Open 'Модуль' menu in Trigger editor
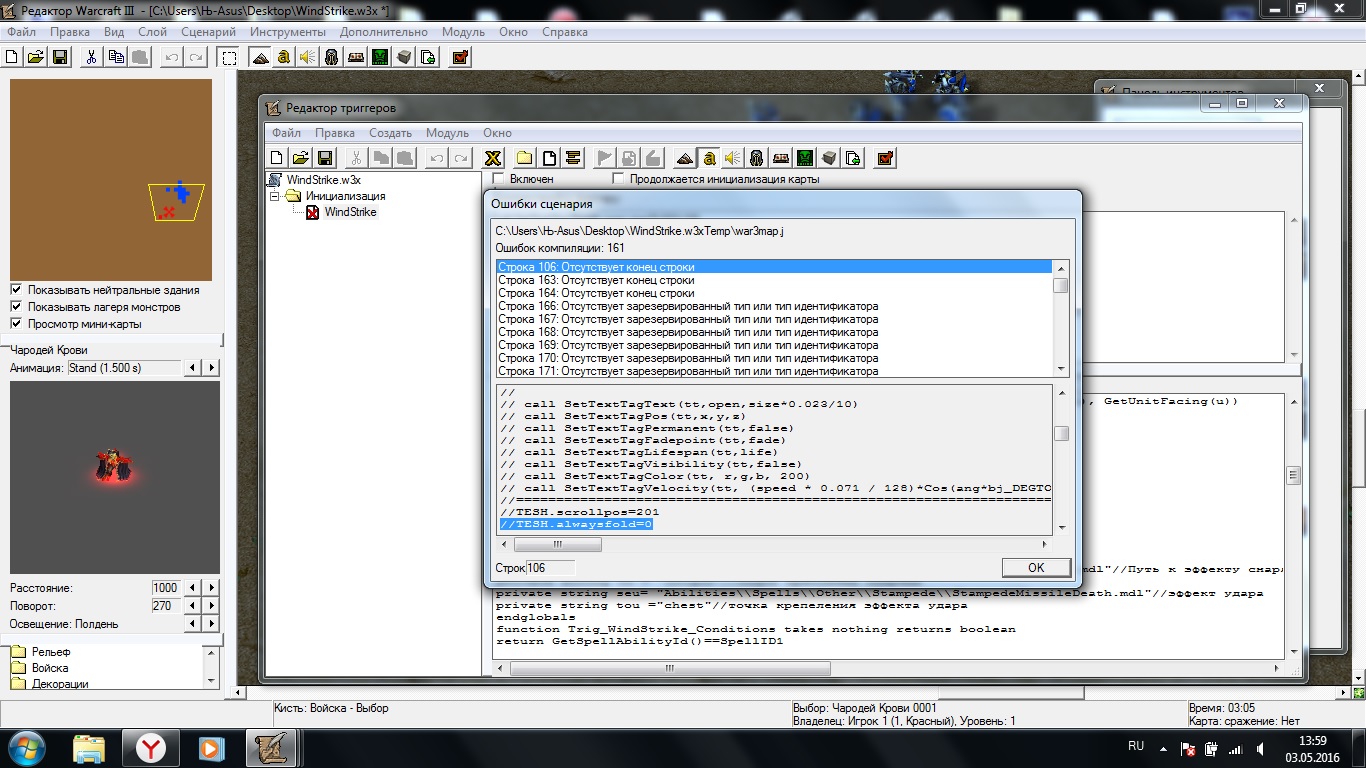 pos(447,133)
